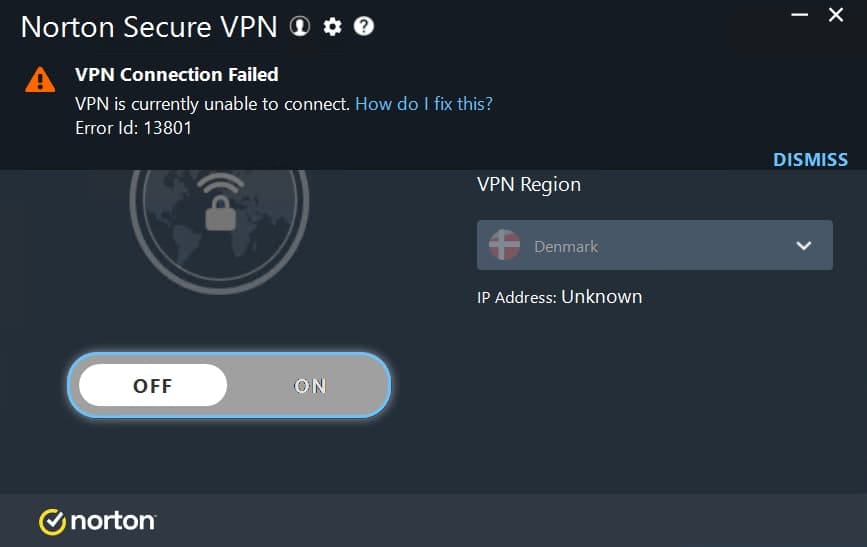The image size is (867, 547).
Task: Close the Norton Secure VPN window
Action: [x=836, y=14]
